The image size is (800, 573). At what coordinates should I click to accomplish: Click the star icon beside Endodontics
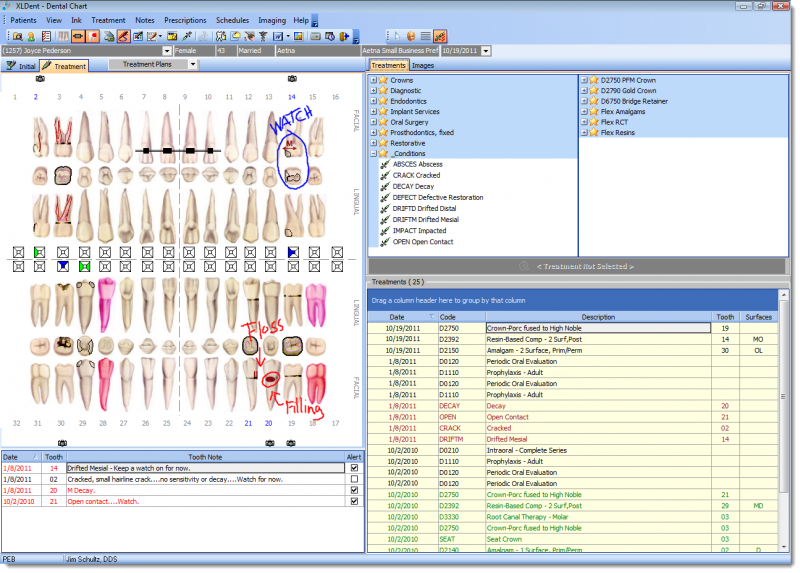383,101
